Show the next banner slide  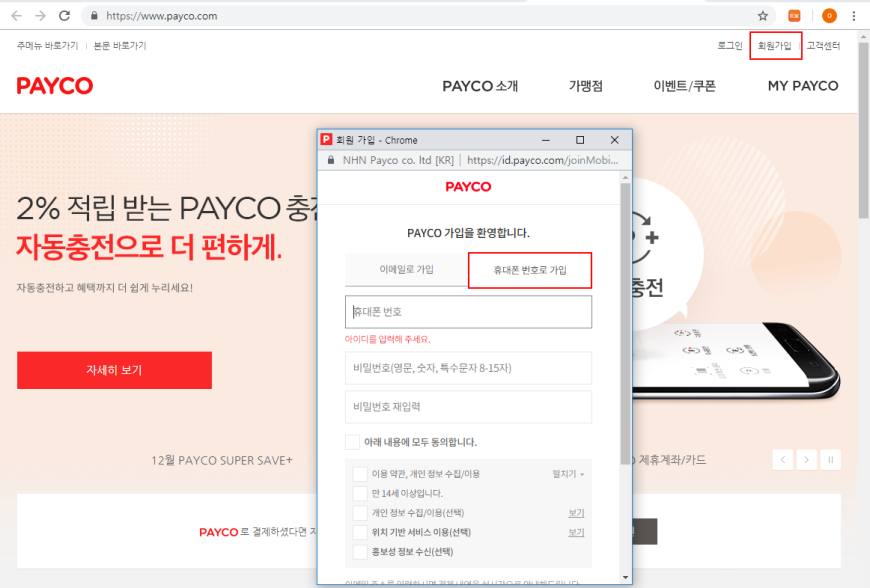tap(806, 459)
